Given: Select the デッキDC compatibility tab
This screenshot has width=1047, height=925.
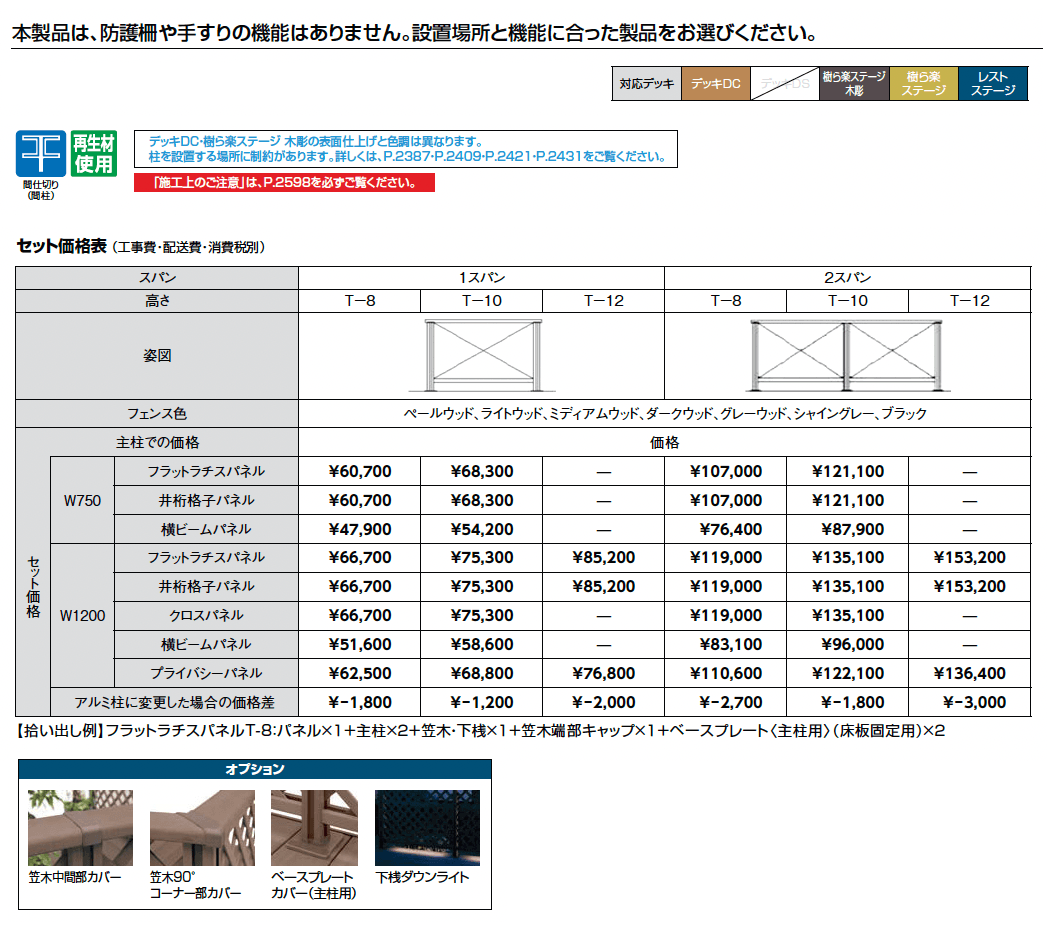Looking at the screenshot, I should coord(717,84).
